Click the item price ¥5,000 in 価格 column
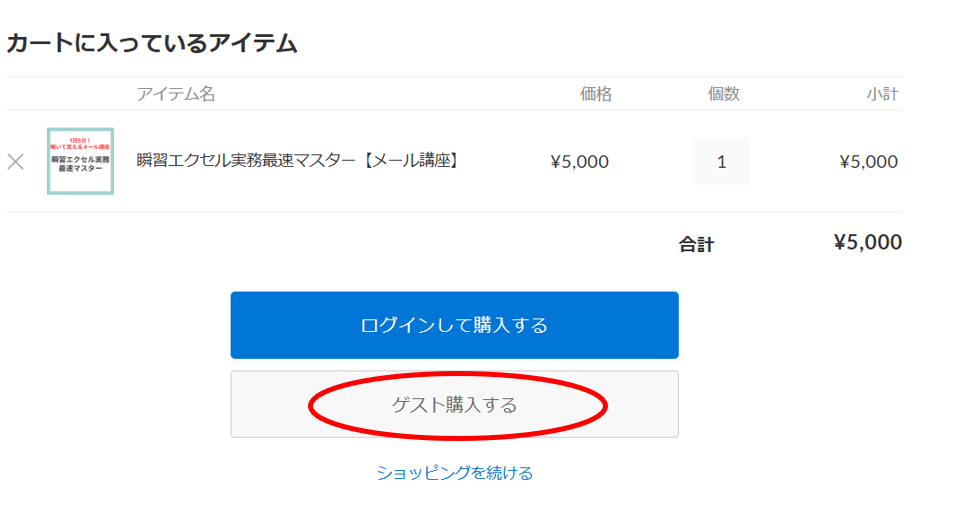 click(579, 162)
